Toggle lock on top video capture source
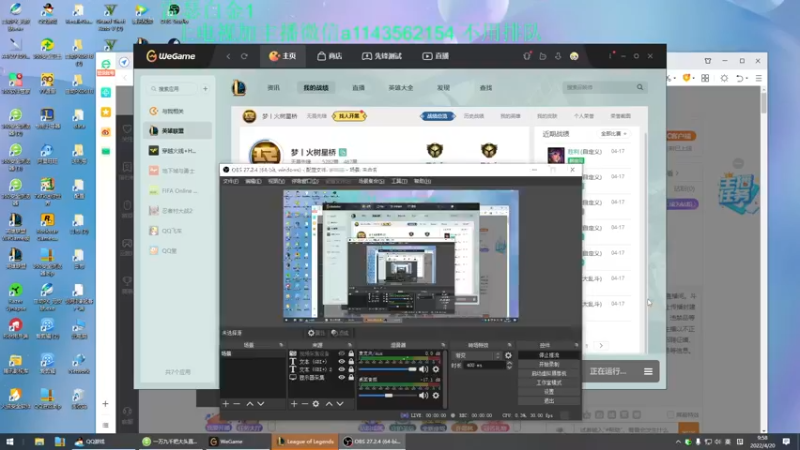 point(351,353)
